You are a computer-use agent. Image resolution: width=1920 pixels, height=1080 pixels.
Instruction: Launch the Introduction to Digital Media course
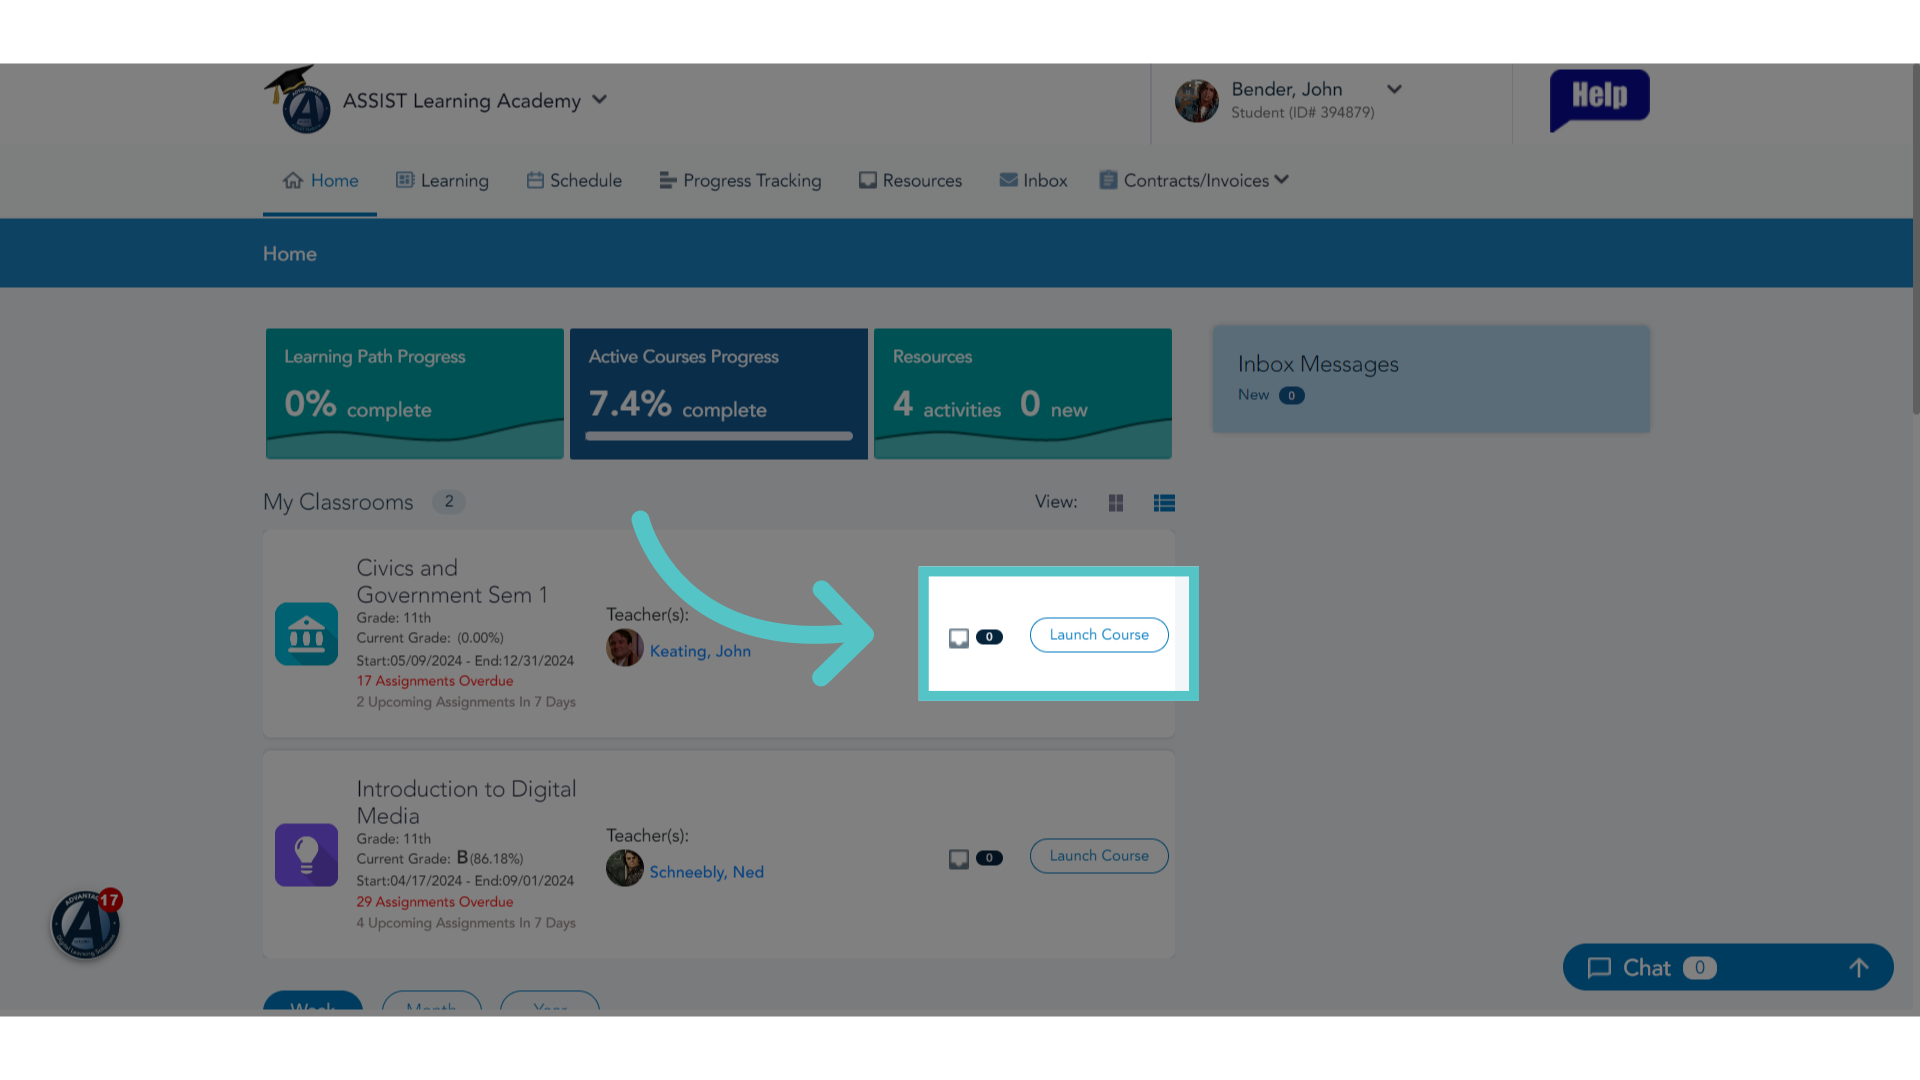1099,856
